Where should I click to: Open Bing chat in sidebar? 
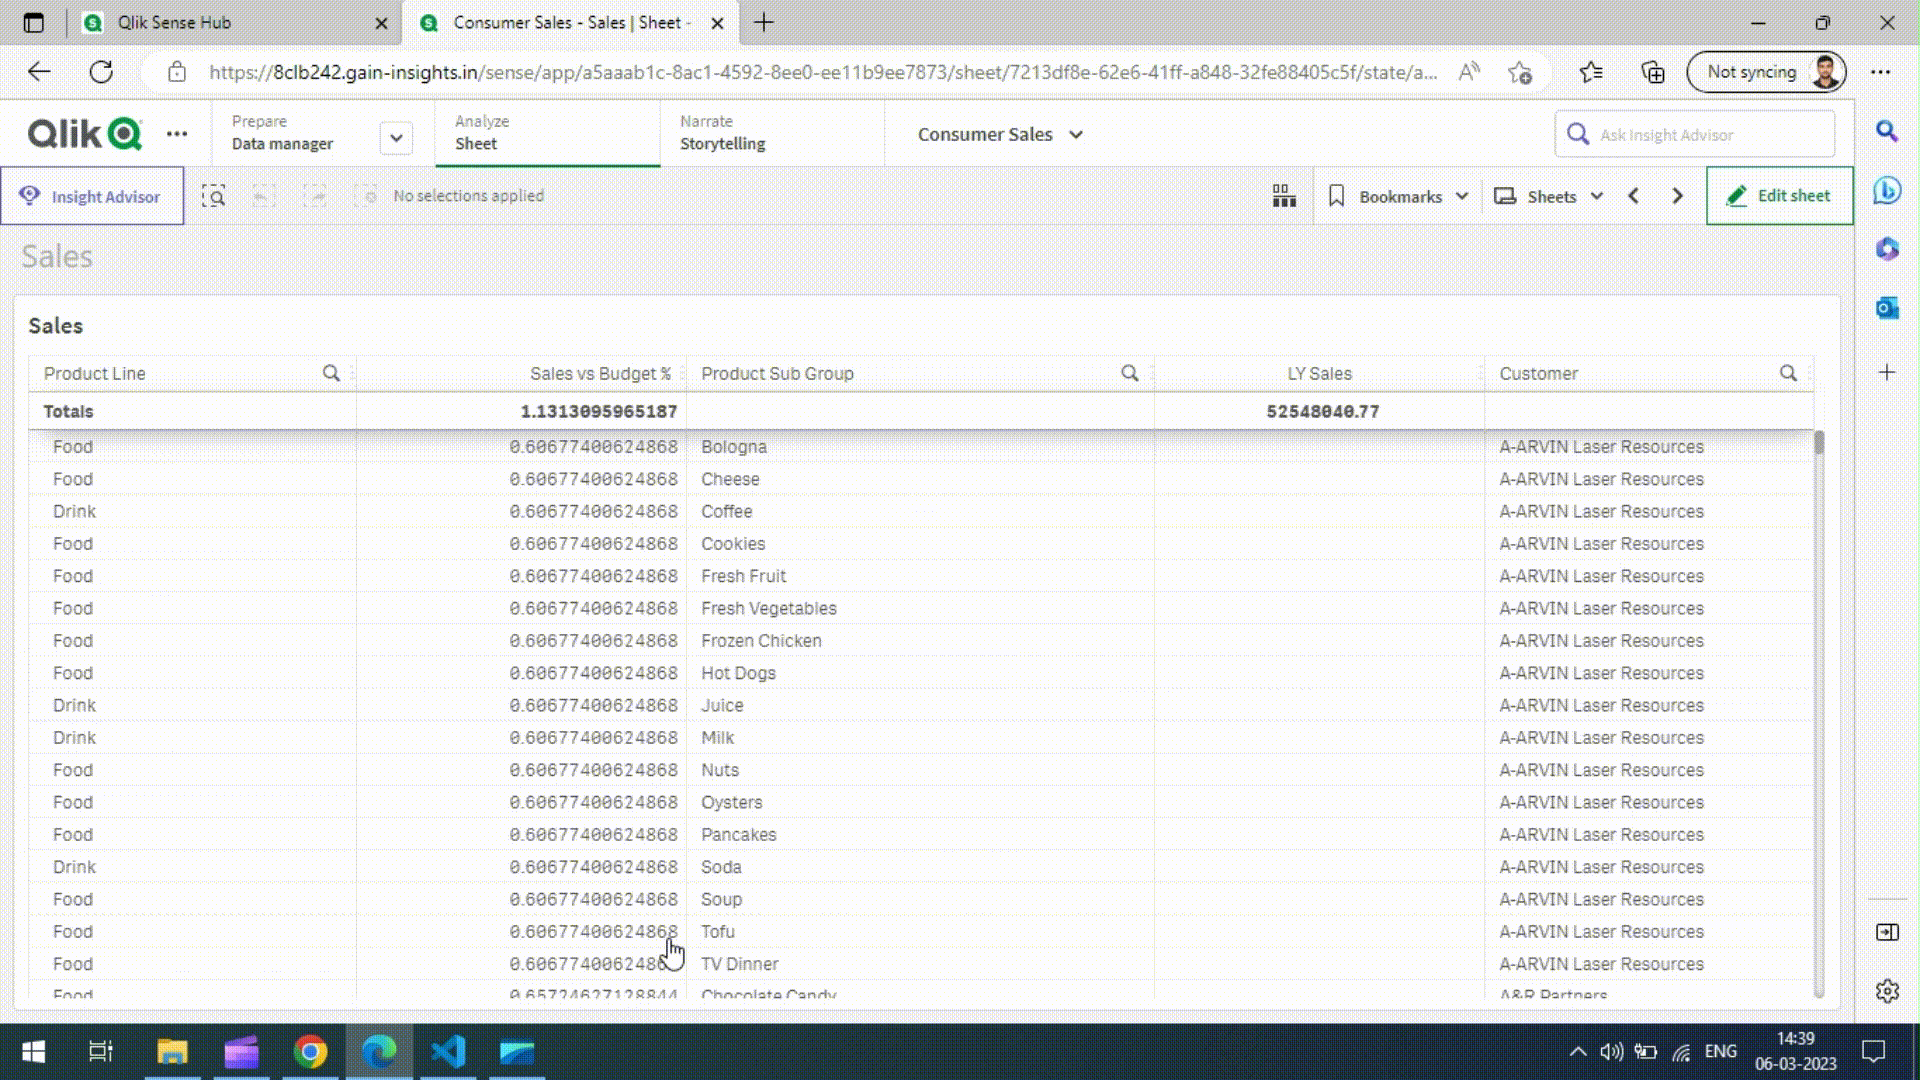pos(1887,190)
